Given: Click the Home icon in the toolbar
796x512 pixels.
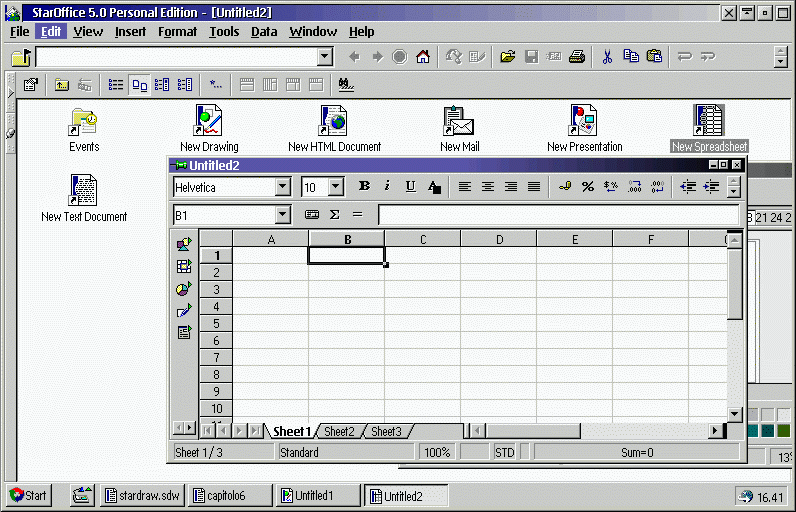Looking at the screenshot, I should click(423, 57).
